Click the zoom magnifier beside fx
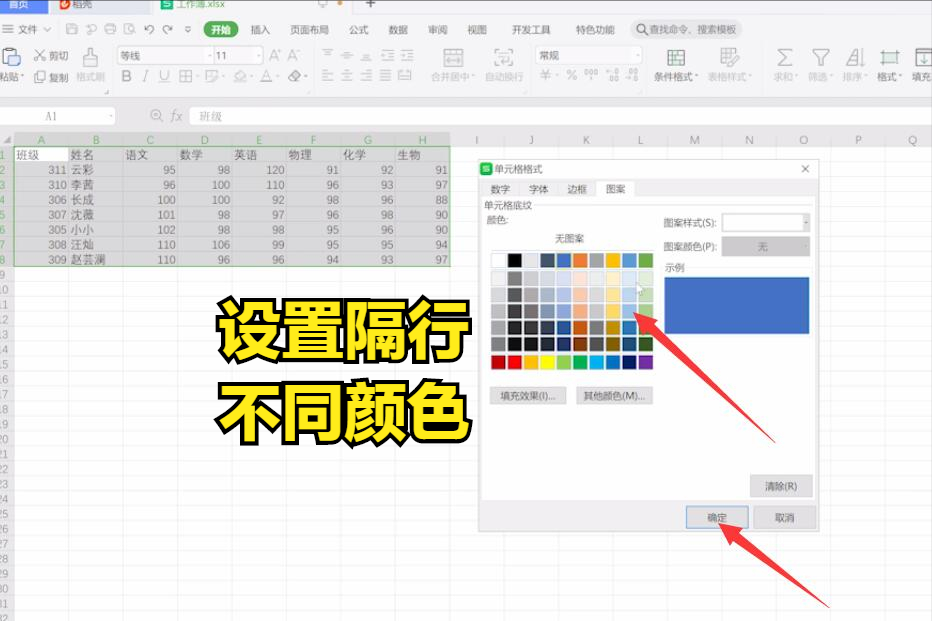 tap(156, 115)
